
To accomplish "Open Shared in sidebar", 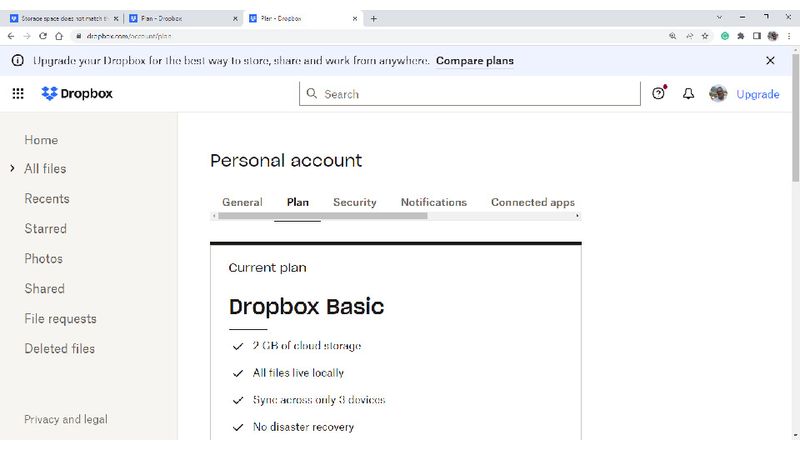I will pyautogui.click(x=44, y=289).
